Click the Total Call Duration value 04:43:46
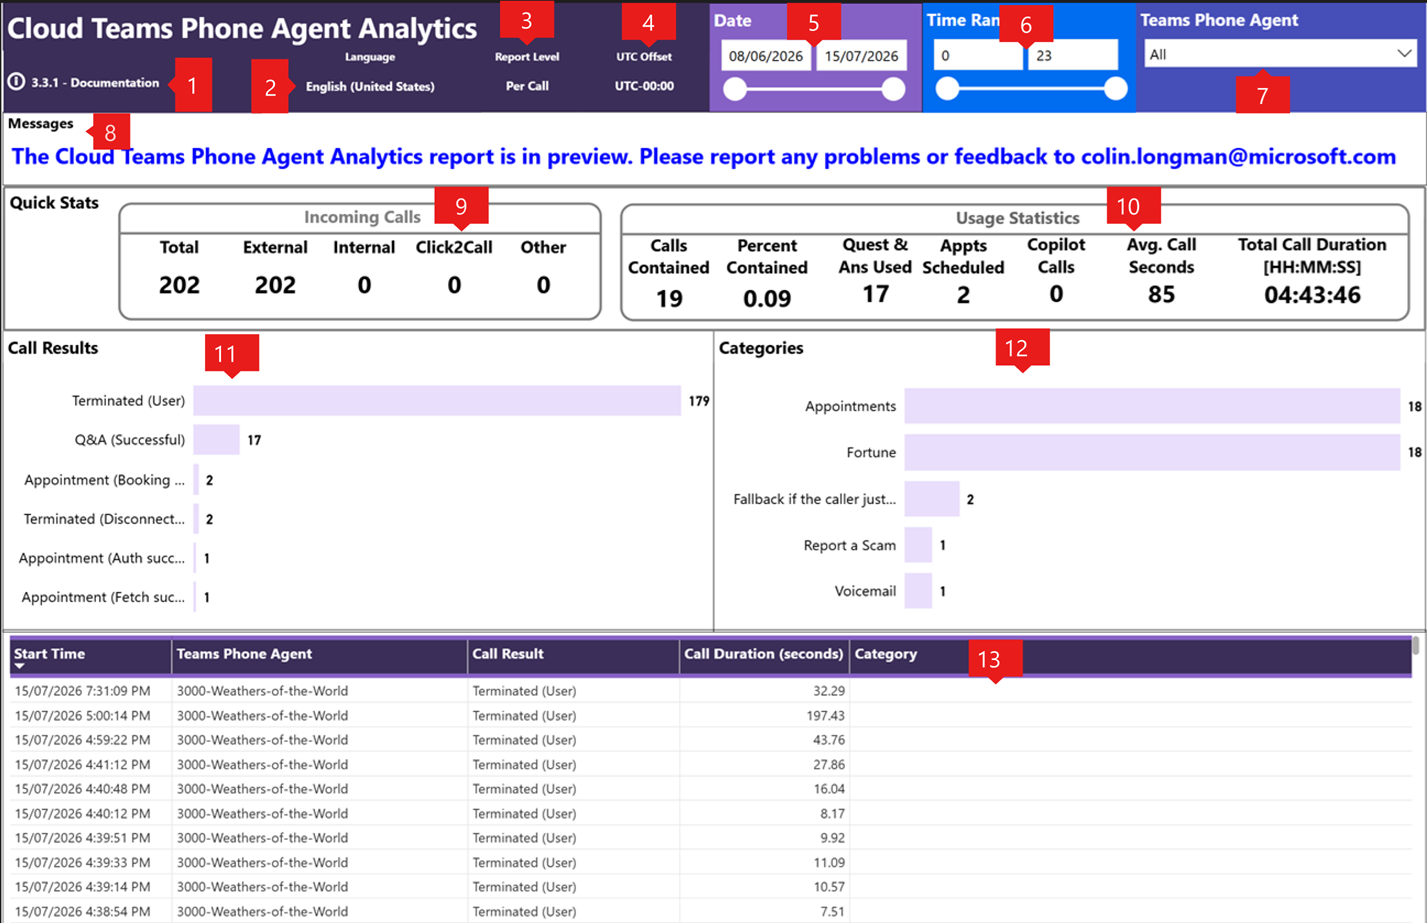1427x923 pixels. pyautogui.click(x=1312, y=294)
